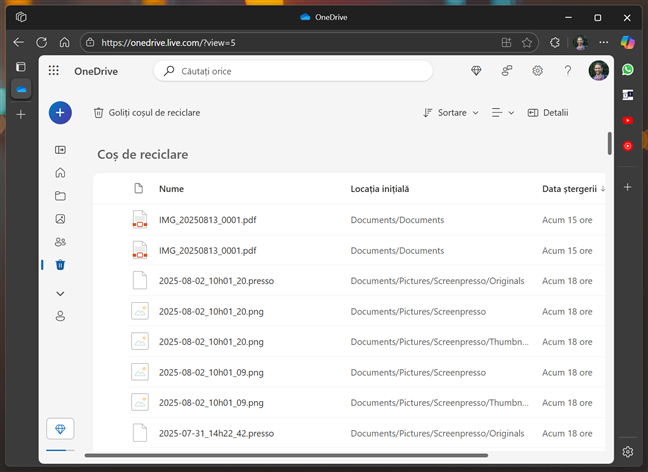Toggle vertical tabs panel icon

[x=21, y=67]
